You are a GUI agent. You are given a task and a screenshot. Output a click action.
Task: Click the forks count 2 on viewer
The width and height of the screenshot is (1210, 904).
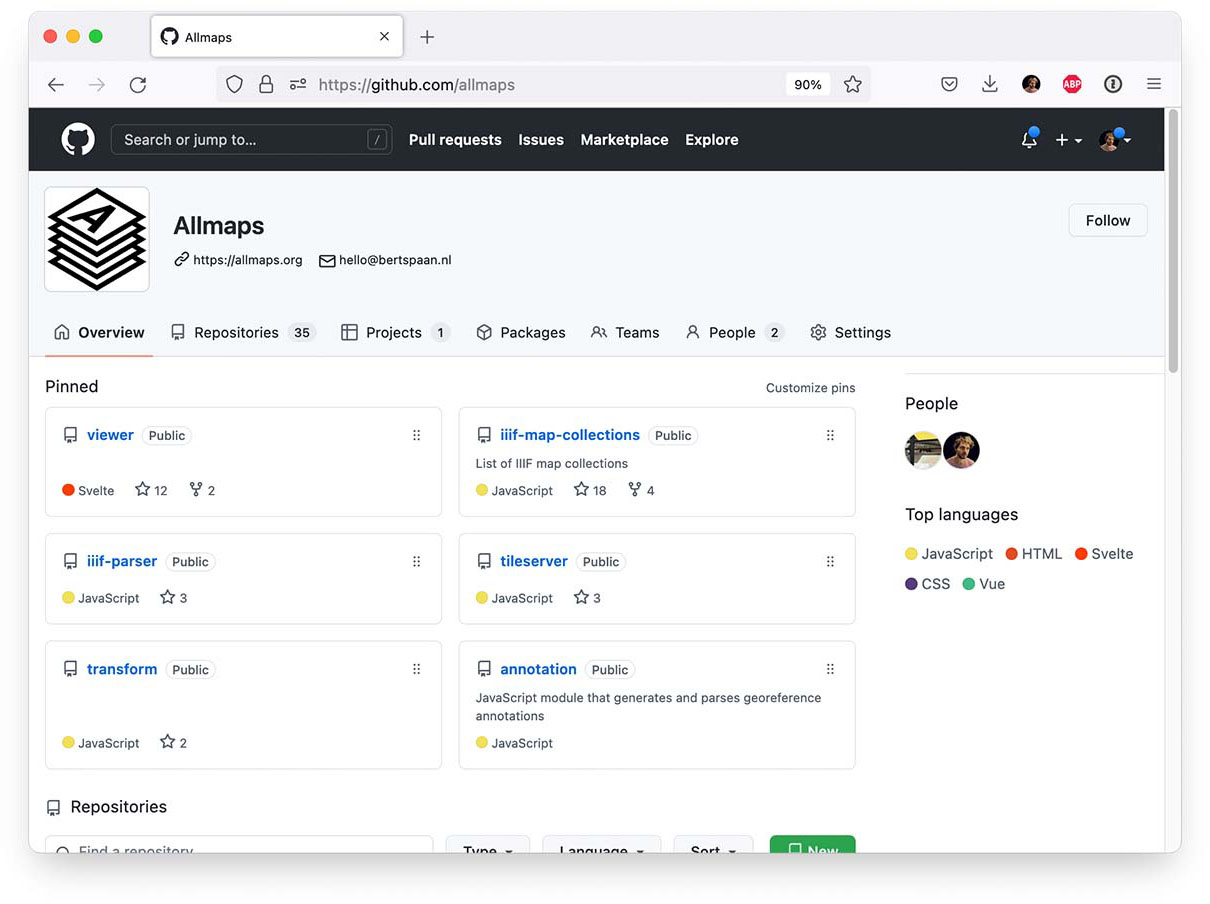point(202,490)
